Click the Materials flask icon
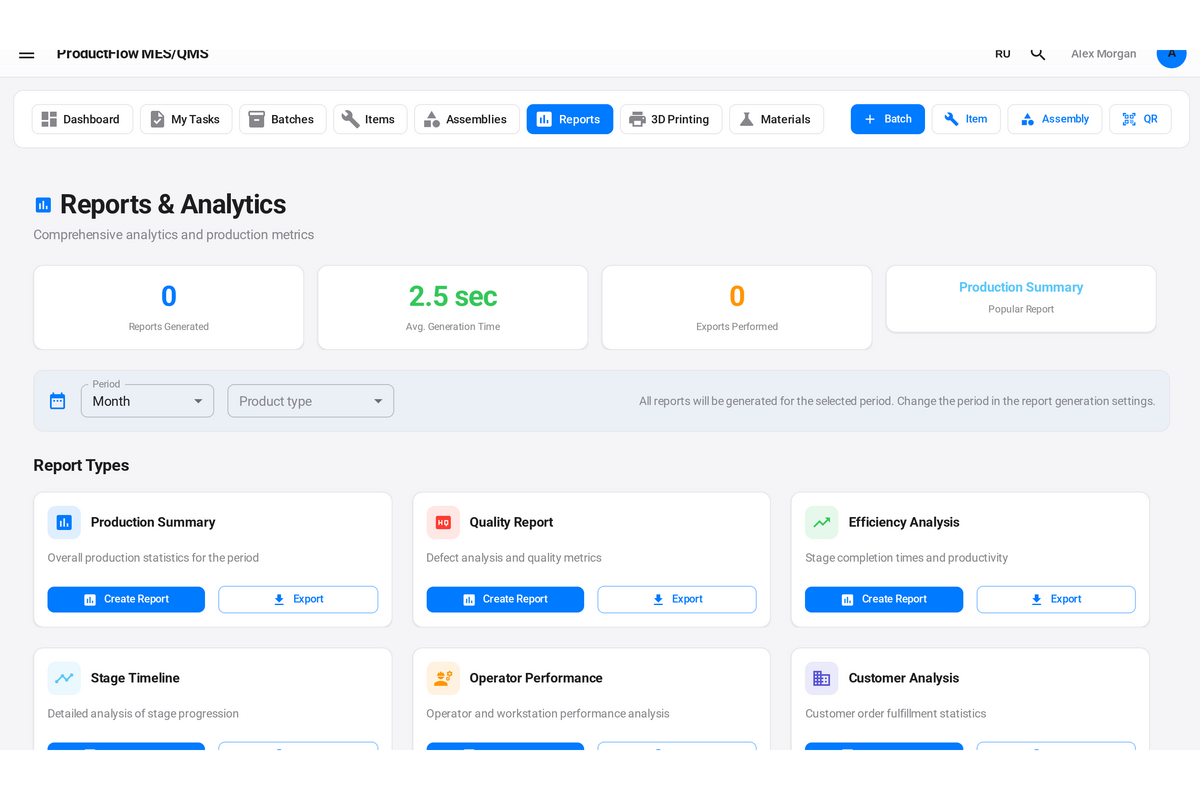This screenshot has width=1200, height=800. (746, 119)
